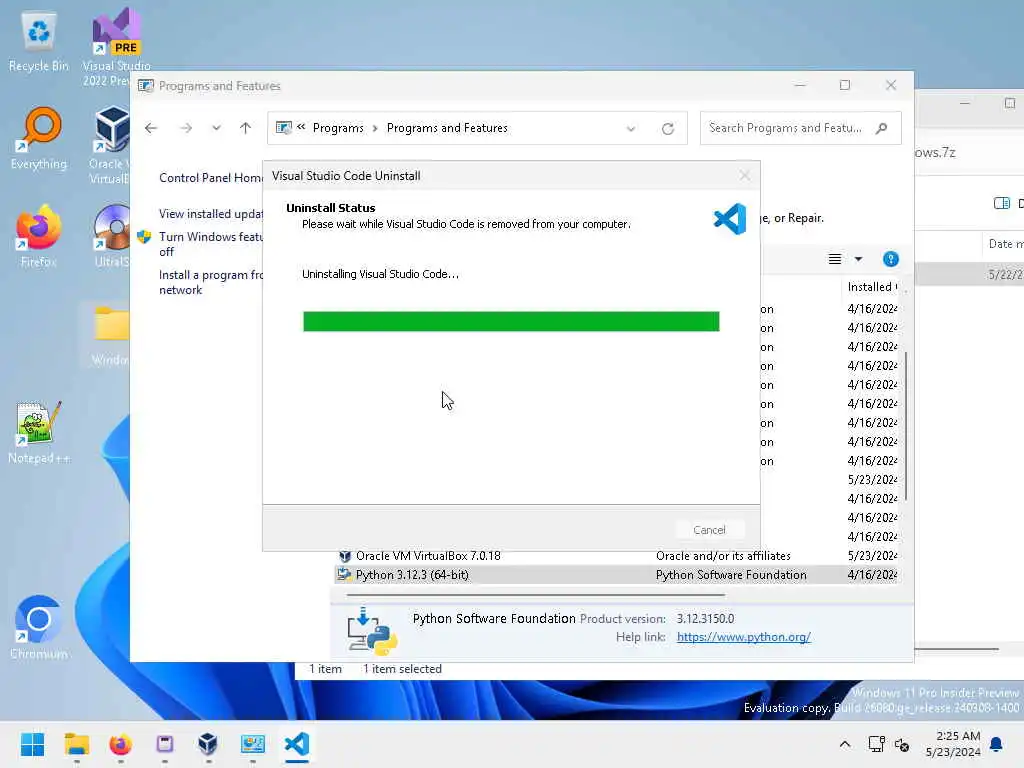Select the Python 3.12.3 (64-bit) row

click(617, 575)
